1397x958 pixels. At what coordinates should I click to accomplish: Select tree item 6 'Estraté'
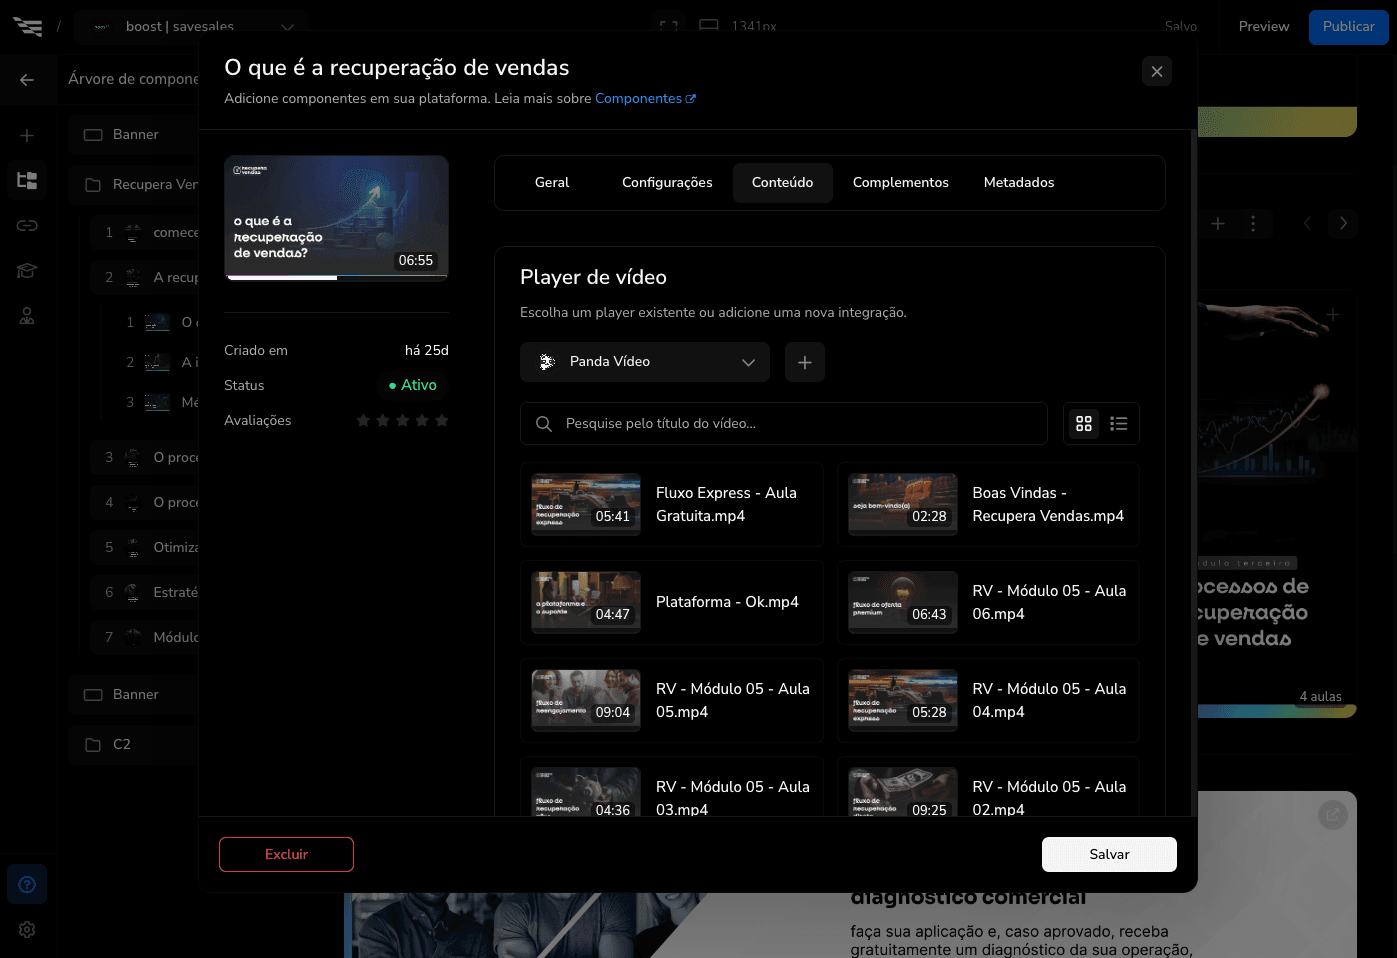145,593
